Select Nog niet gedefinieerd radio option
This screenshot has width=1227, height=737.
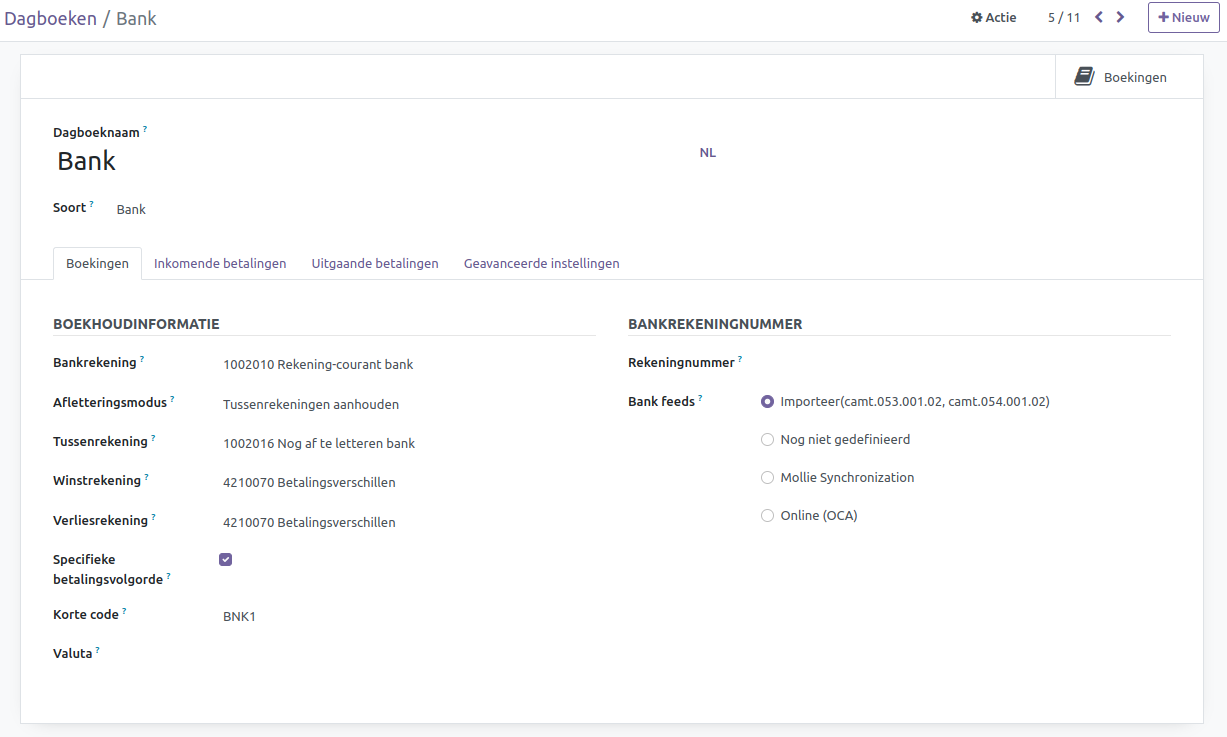767,439
